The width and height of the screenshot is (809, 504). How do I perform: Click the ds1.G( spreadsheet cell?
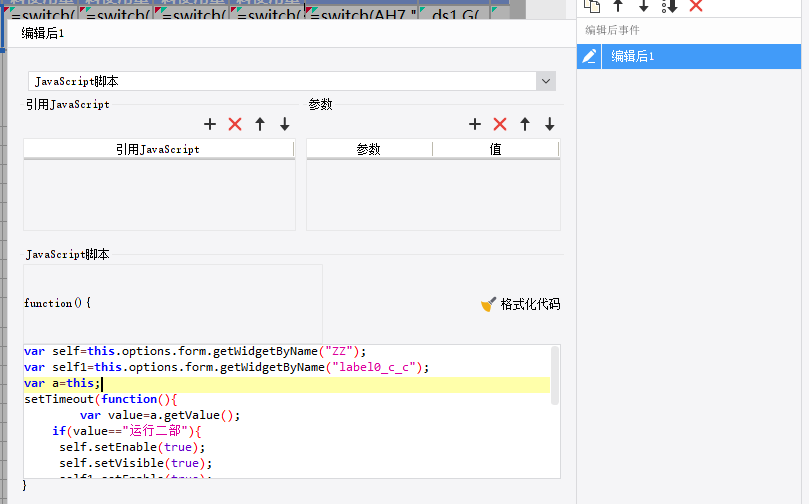coord(454,13)
